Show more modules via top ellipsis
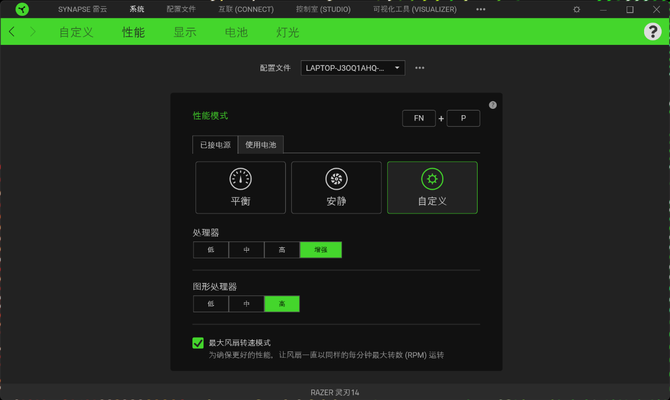This screenshot has width=670, height=400. click(x=481, y=9)
